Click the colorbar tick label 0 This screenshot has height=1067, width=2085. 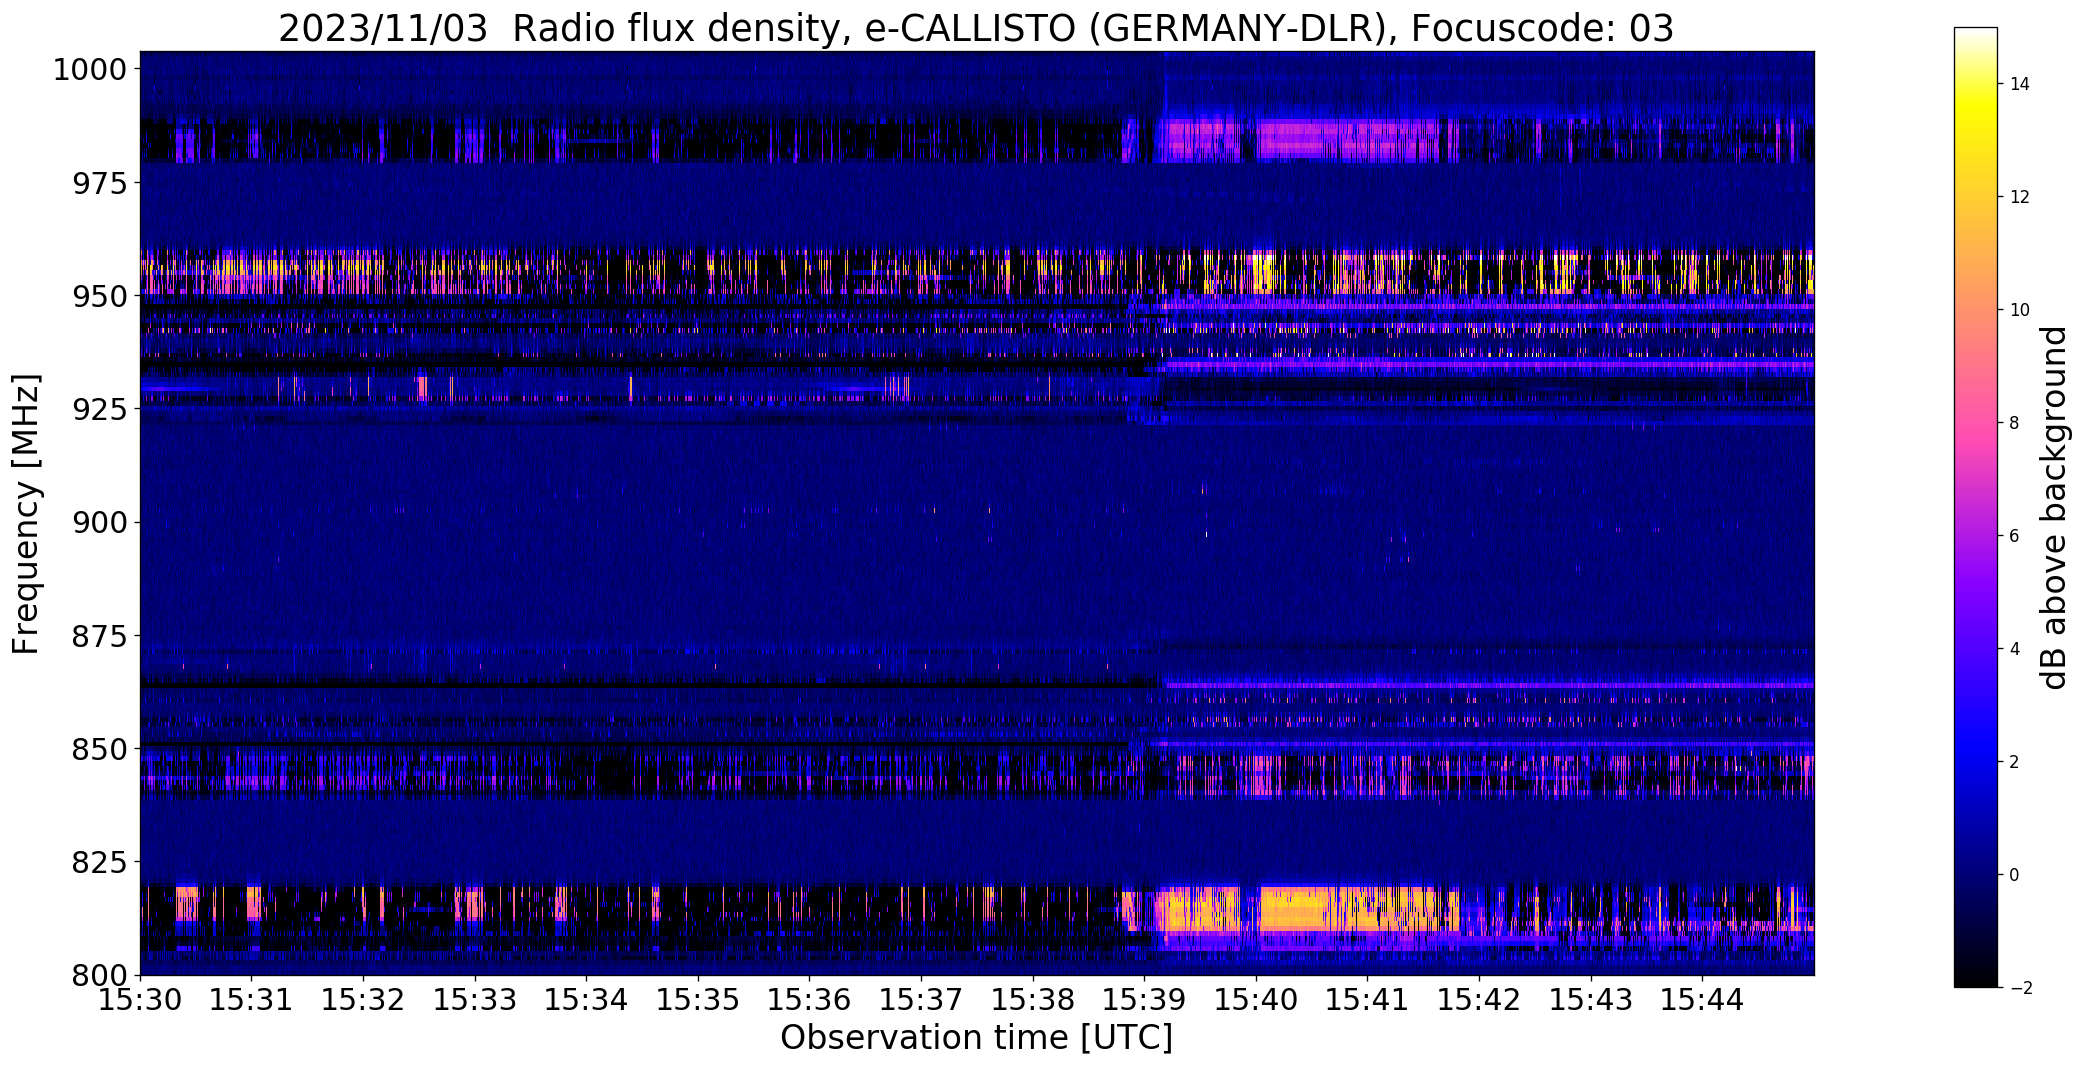coord(2015,875)
